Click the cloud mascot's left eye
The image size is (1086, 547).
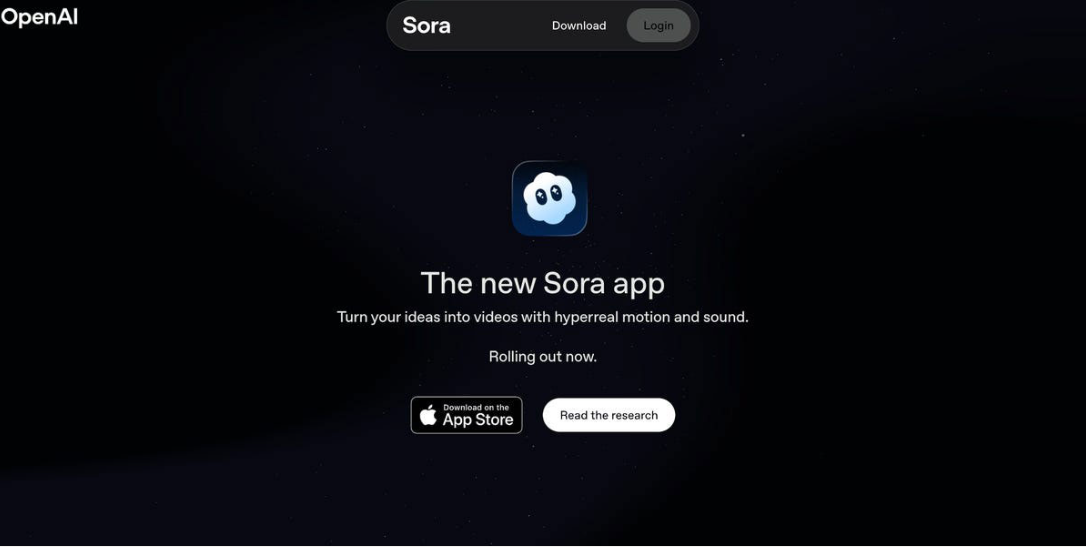[x=541, y=196]
